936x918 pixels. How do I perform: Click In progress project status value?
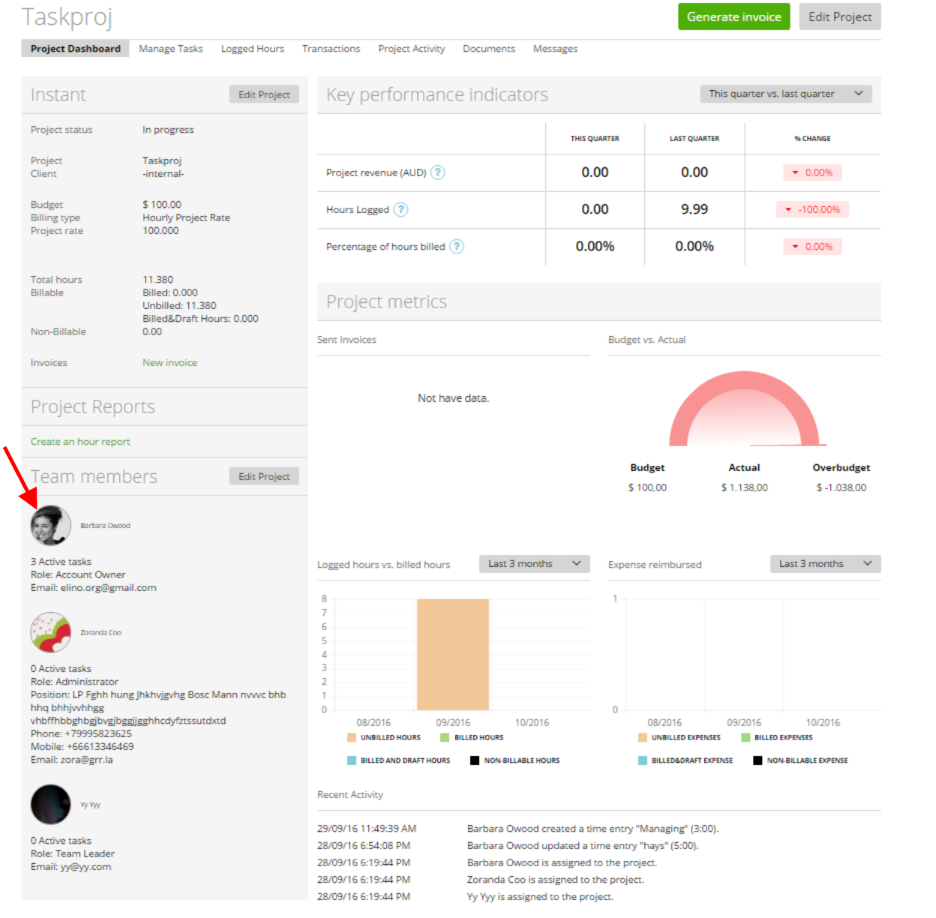tap(168, 130)
